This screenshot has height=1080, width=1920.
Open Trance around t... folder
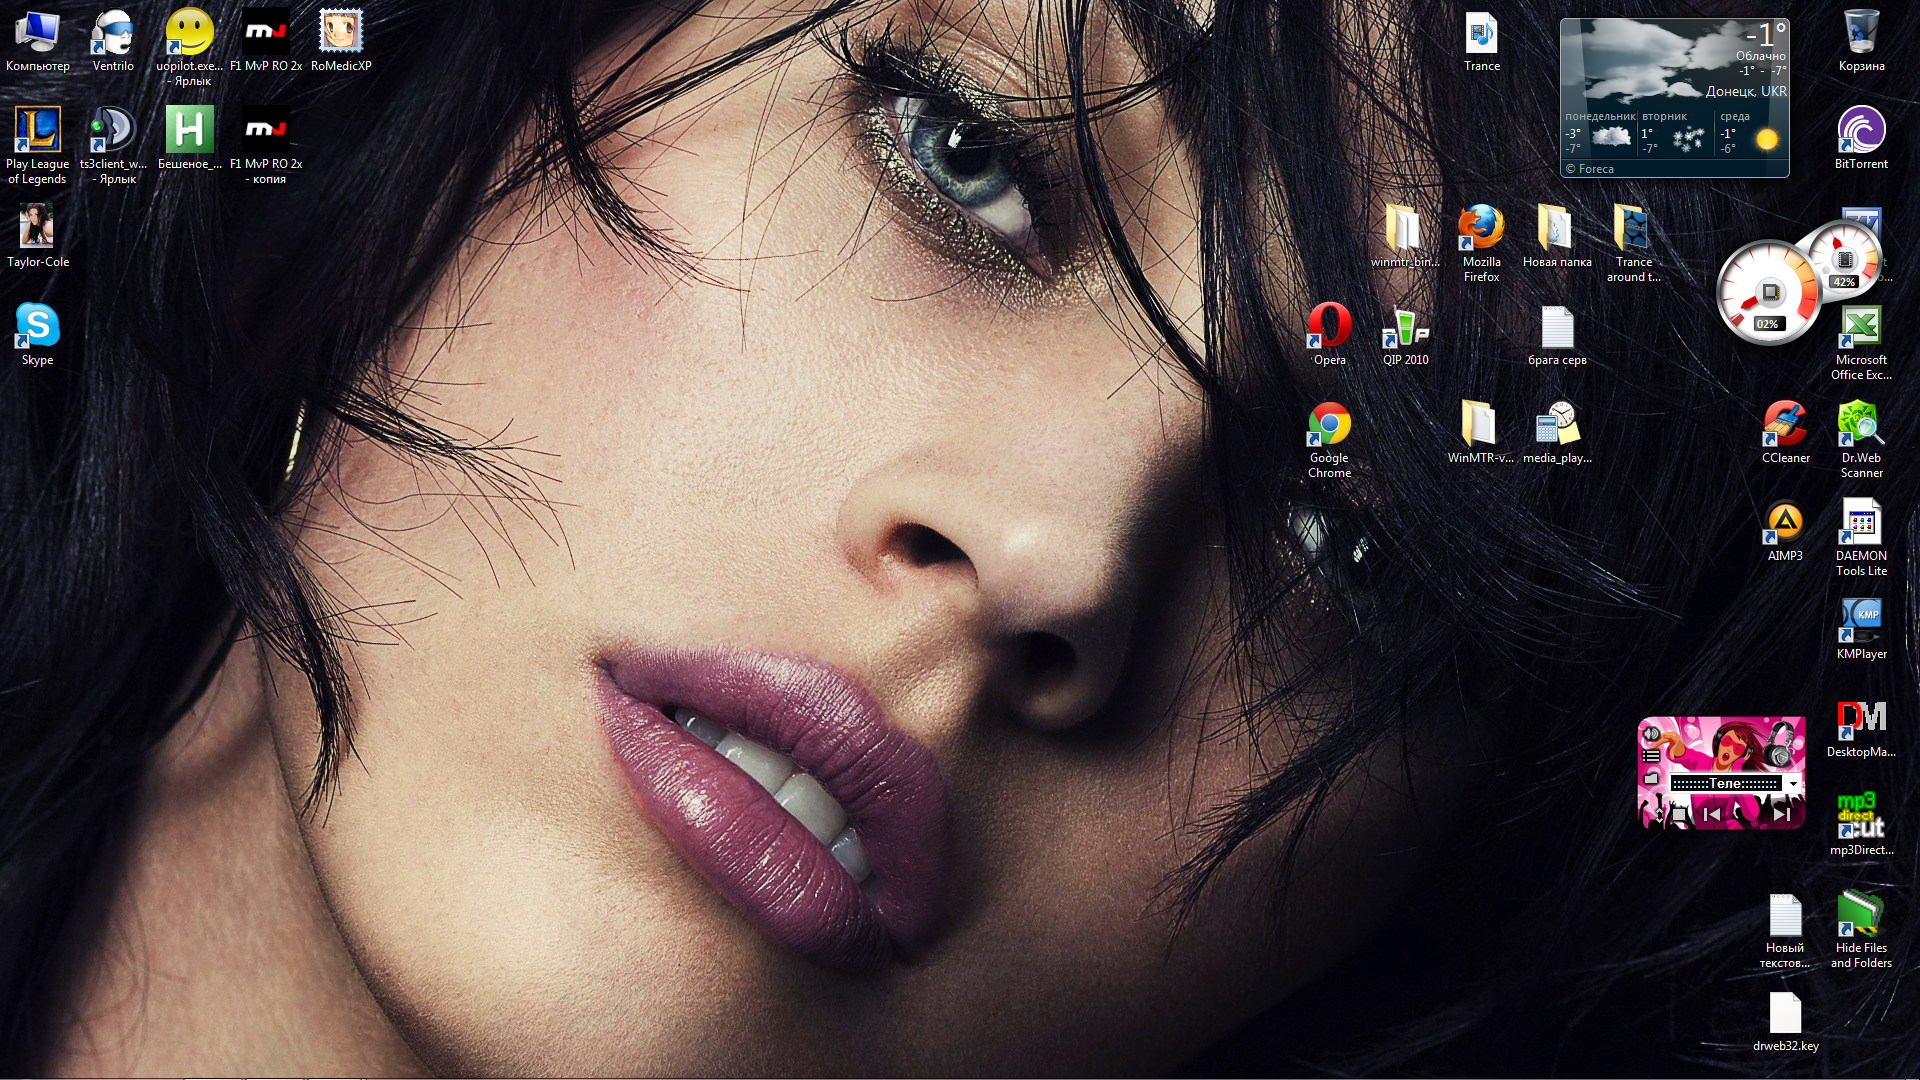click(x=1633, y=244)
